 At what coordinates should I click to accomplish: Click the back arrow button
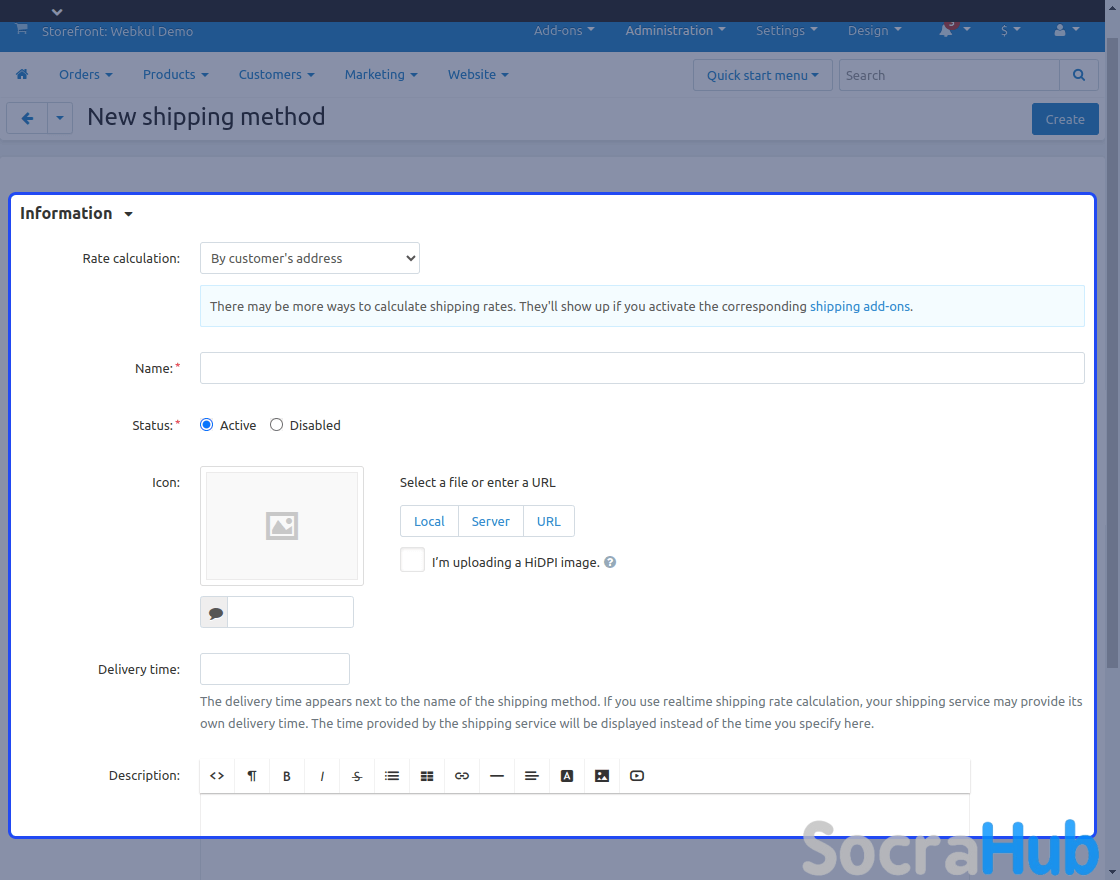(x=27, y=119)
